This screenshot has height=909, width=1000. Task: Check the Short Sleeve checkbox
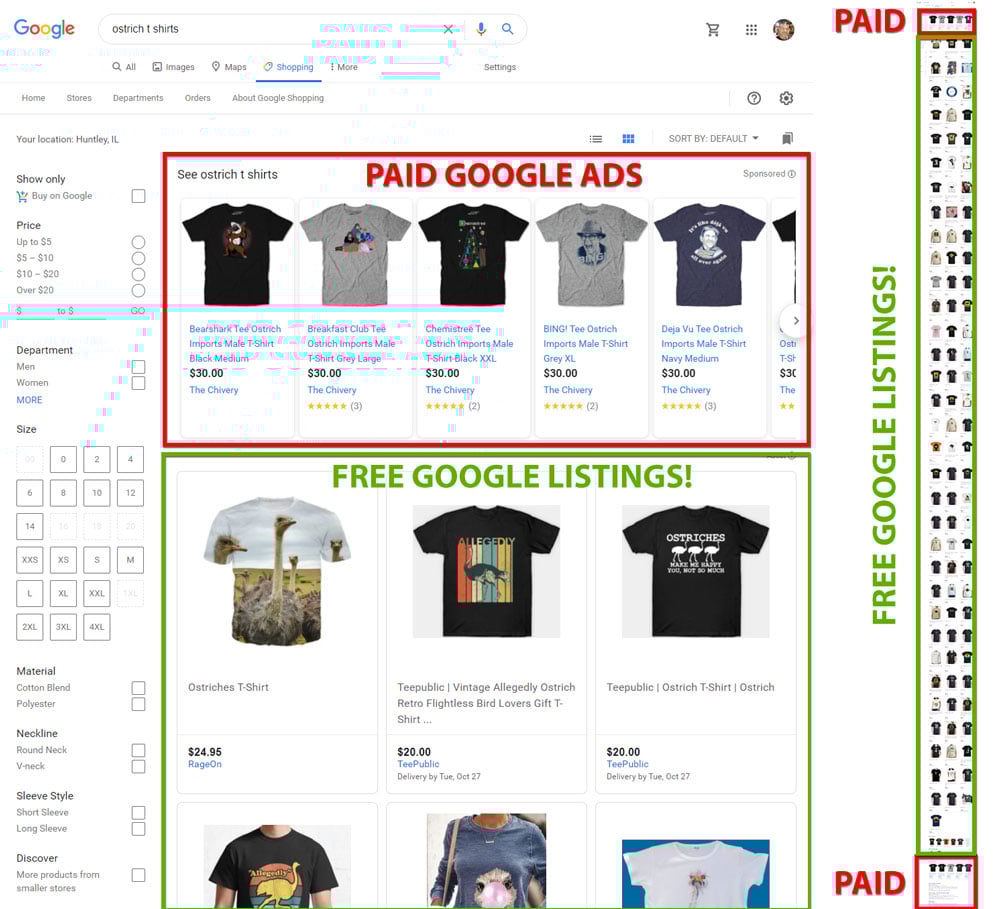click(x=138, y=813)
